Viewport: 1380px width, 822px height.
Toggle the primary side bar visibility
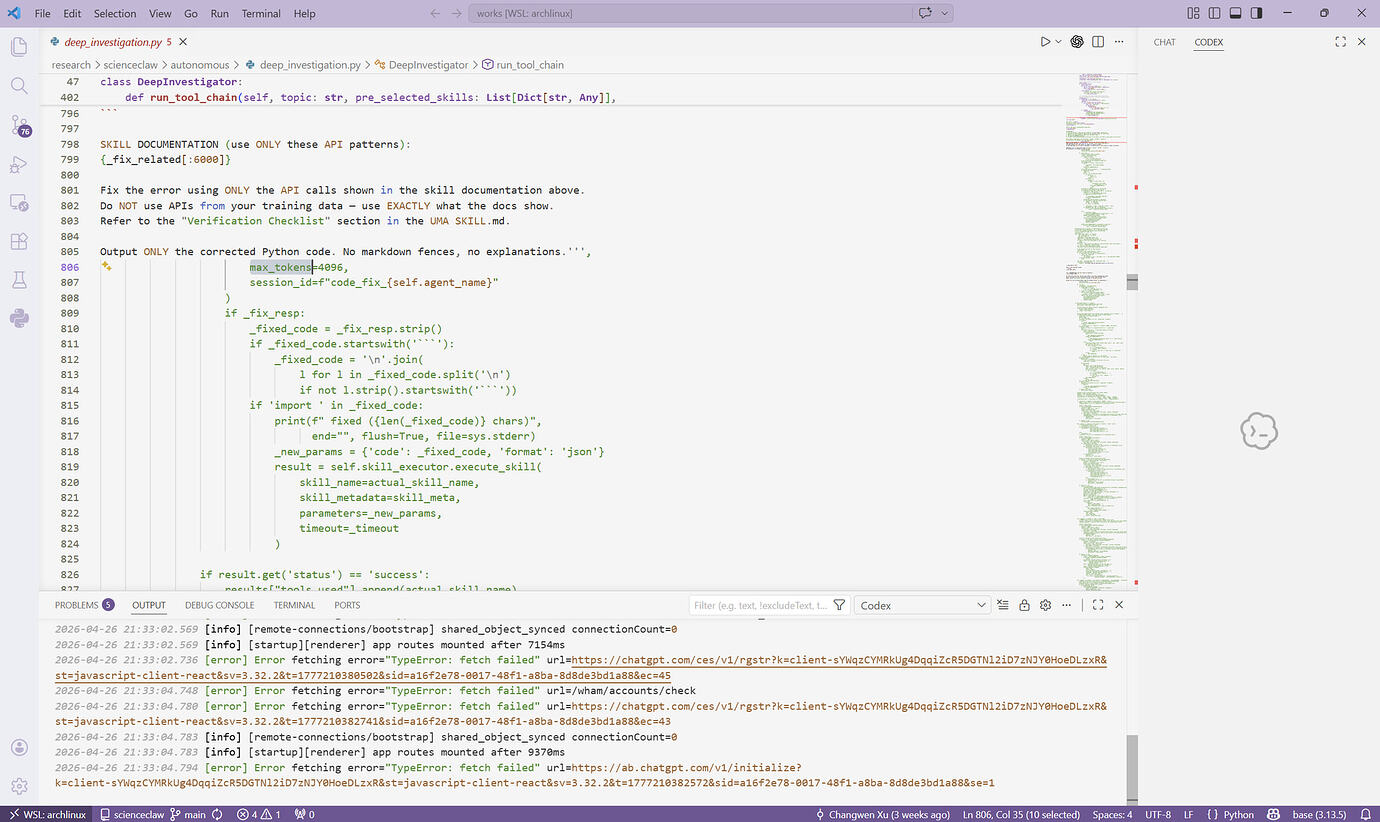(1214, 14)
